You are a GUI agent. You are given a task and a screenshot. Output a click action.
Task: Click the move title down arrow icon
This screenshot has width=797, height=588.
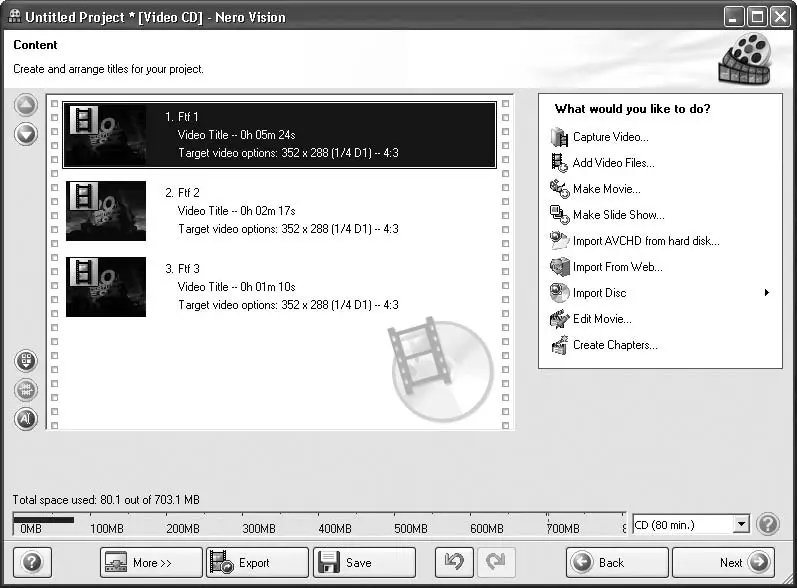tap(26, 135)
